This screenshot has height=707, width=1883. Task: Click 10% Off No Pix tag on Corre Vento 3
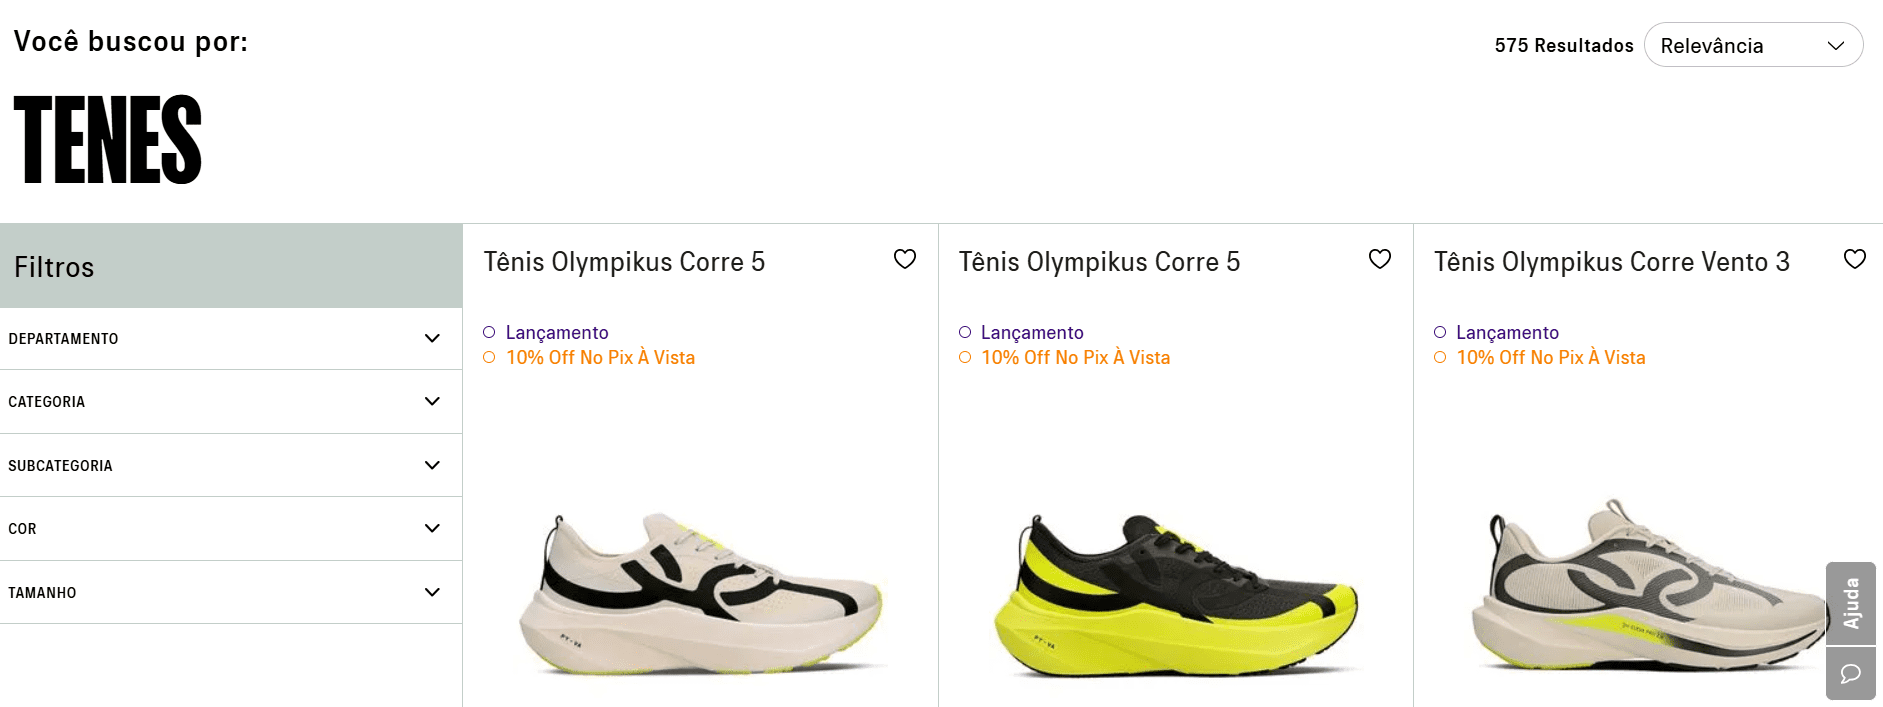(x=1550, y=358)
